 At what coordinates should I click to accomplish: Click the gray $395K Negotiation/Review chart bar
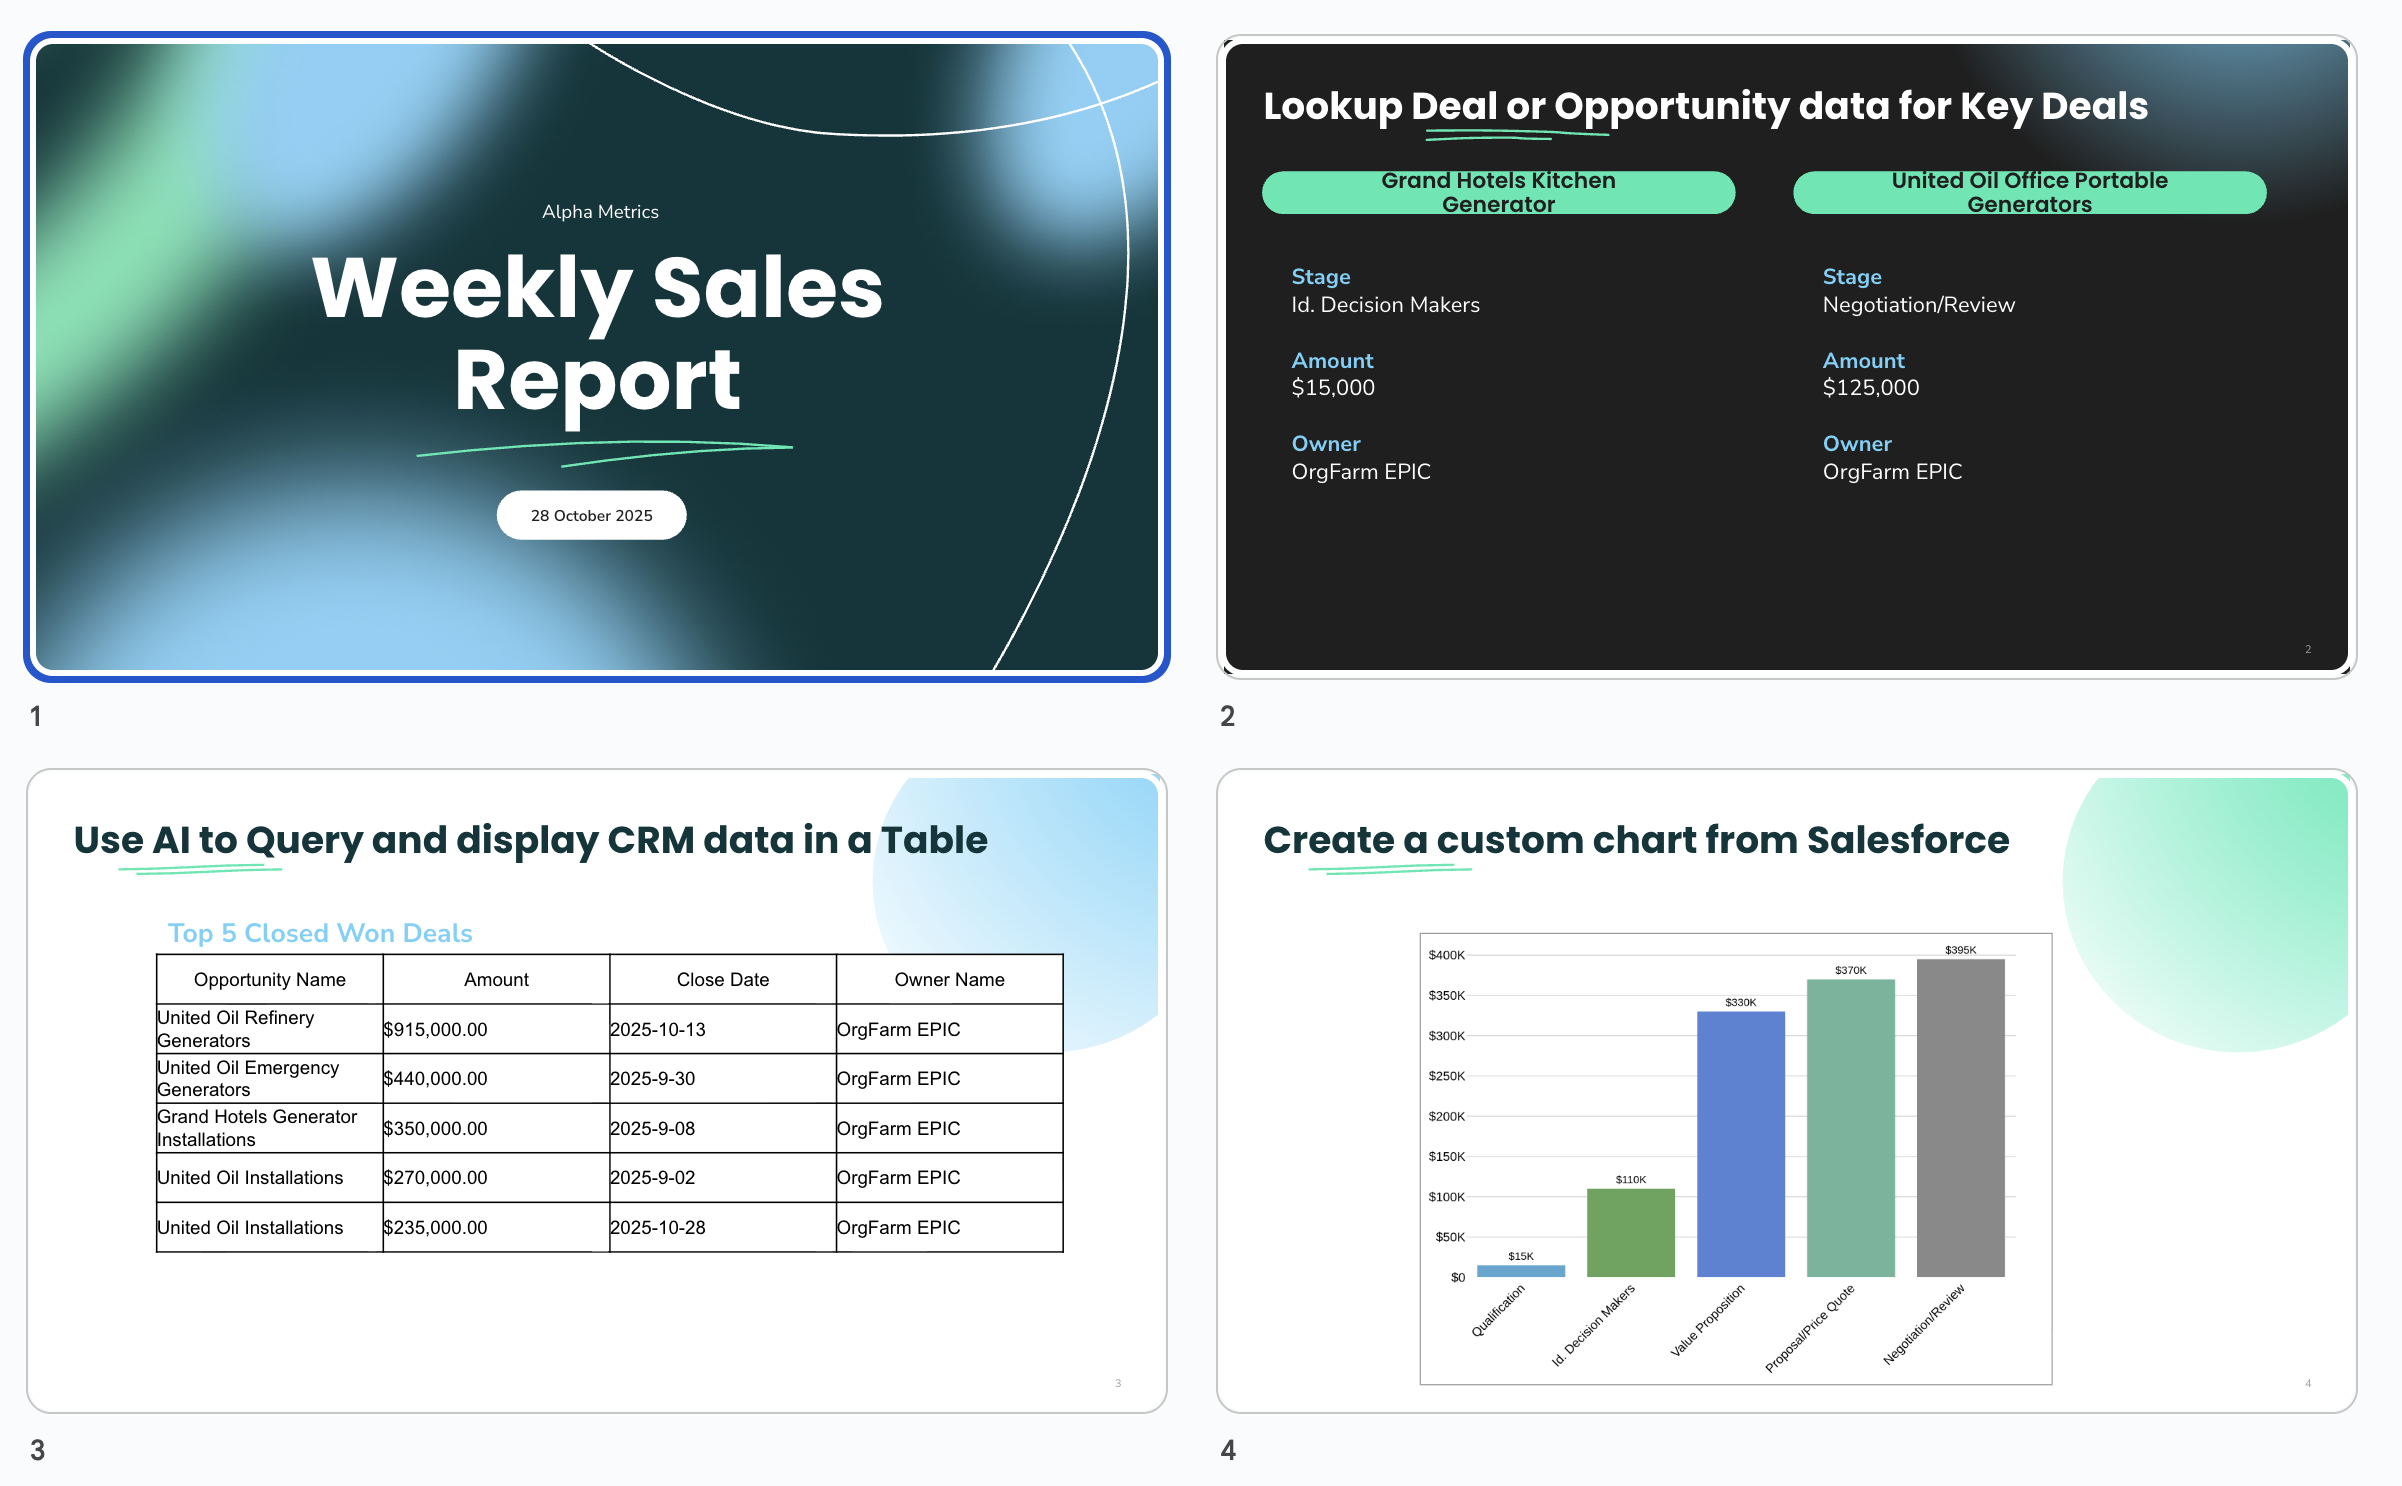(x=1960, y=1118)
